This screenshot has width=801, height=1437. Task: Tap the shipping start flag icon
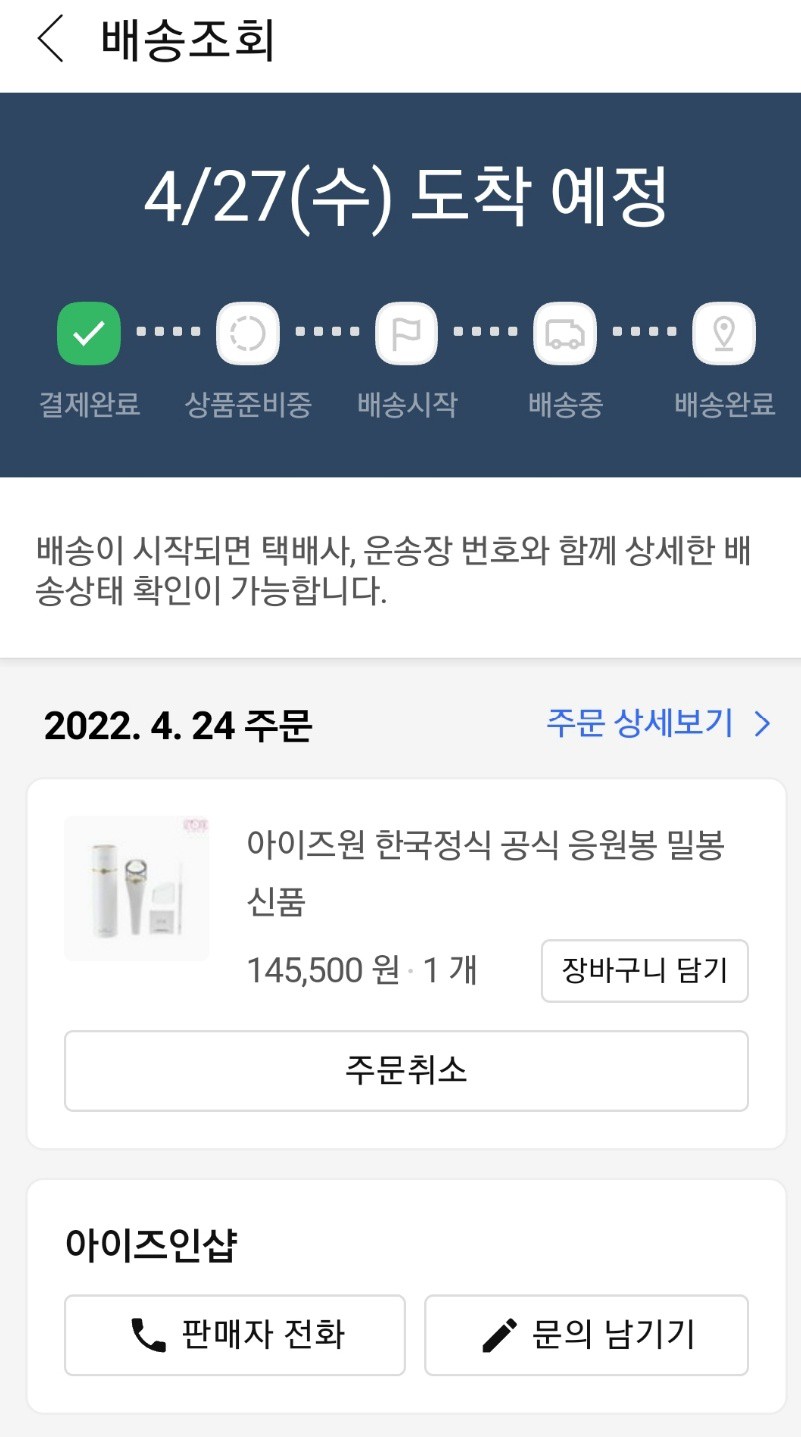[x=406, y=333]
